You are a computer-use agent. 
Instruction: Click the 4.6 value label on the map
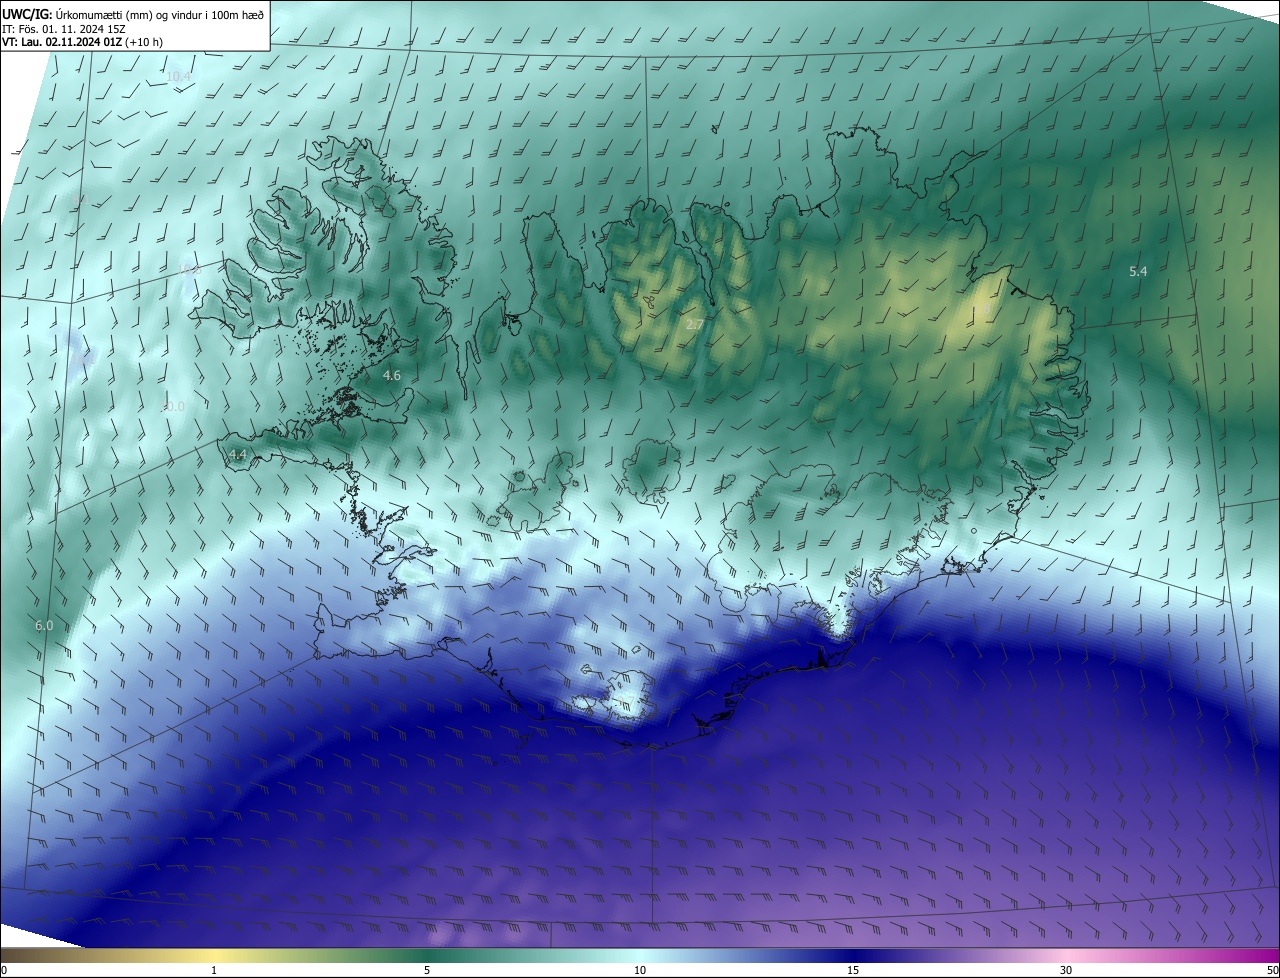click(x=392, y=376)
